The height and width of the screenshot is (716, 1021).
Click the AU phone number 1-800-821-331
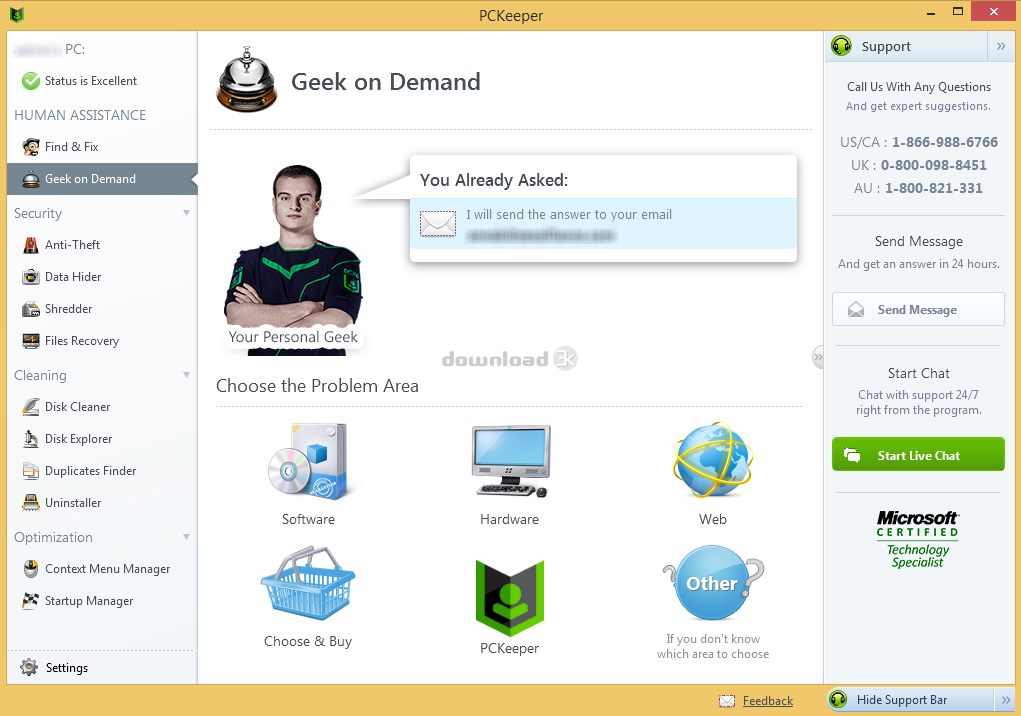click(x=934, y=188)
